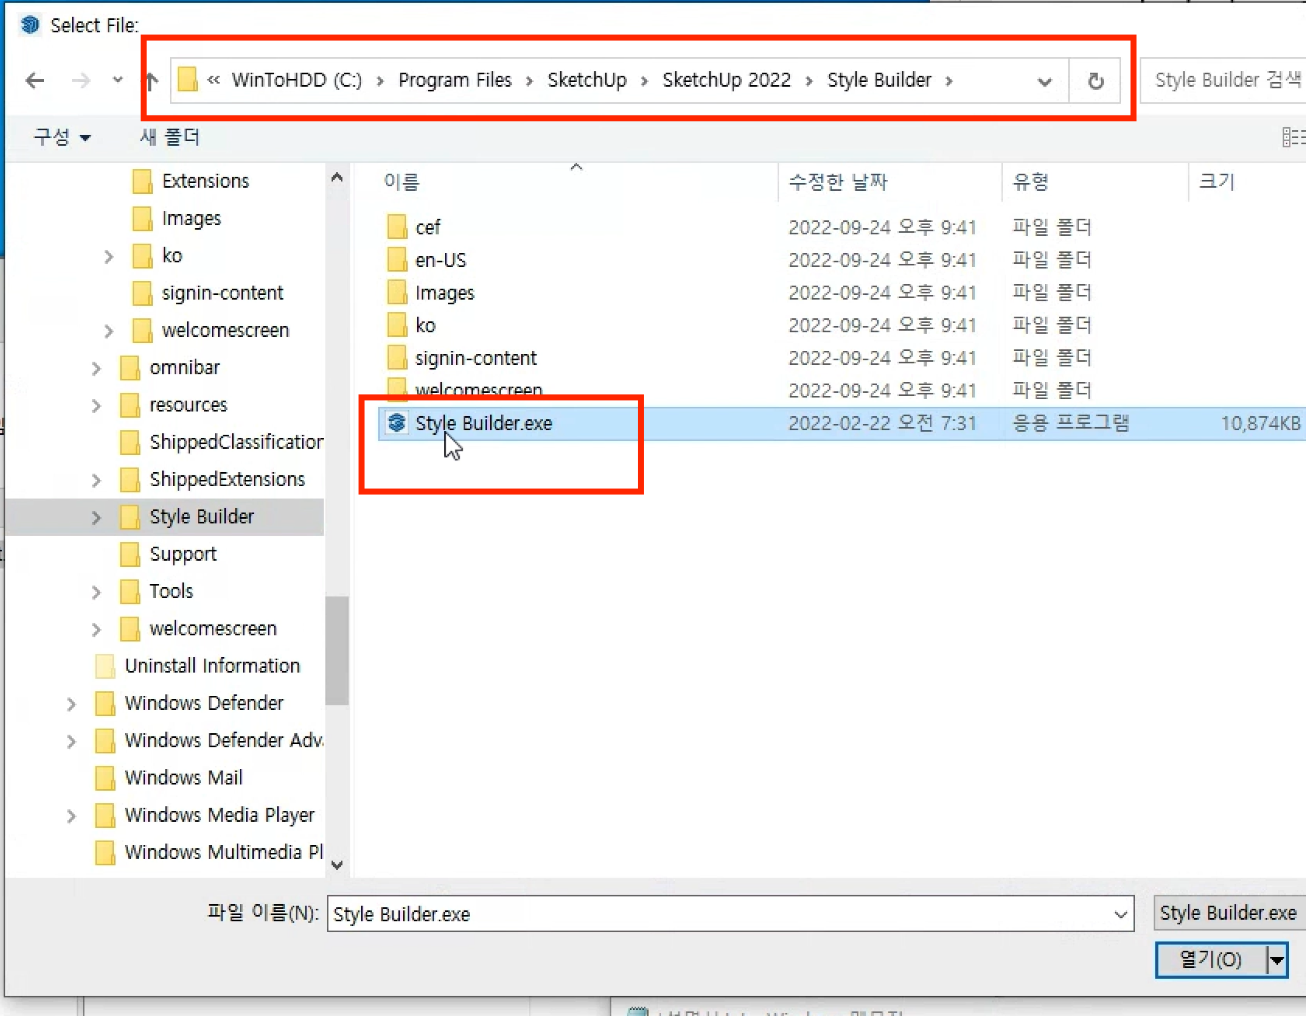Sort by 이름 column header
Viewport: 1306px width, 1016px height.
401,182
